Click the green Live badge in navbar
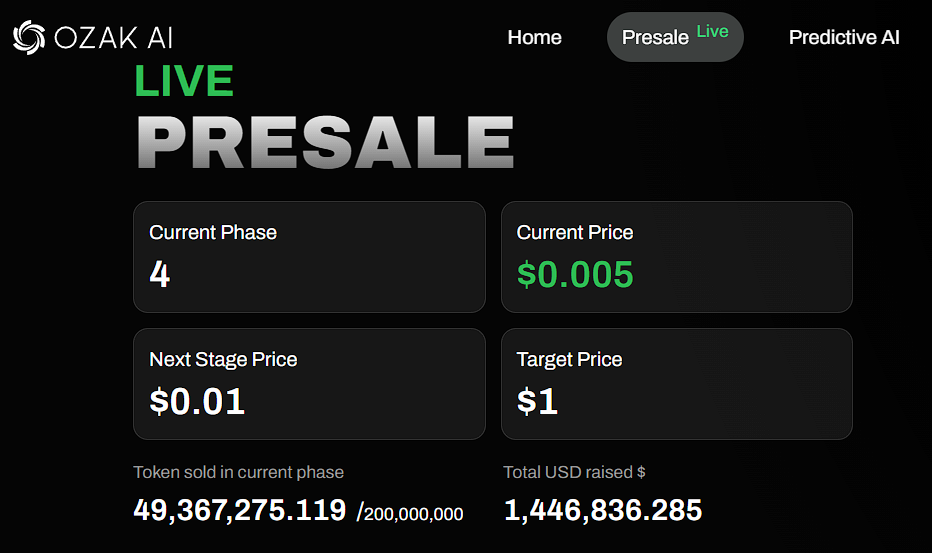 click(712, 31)
